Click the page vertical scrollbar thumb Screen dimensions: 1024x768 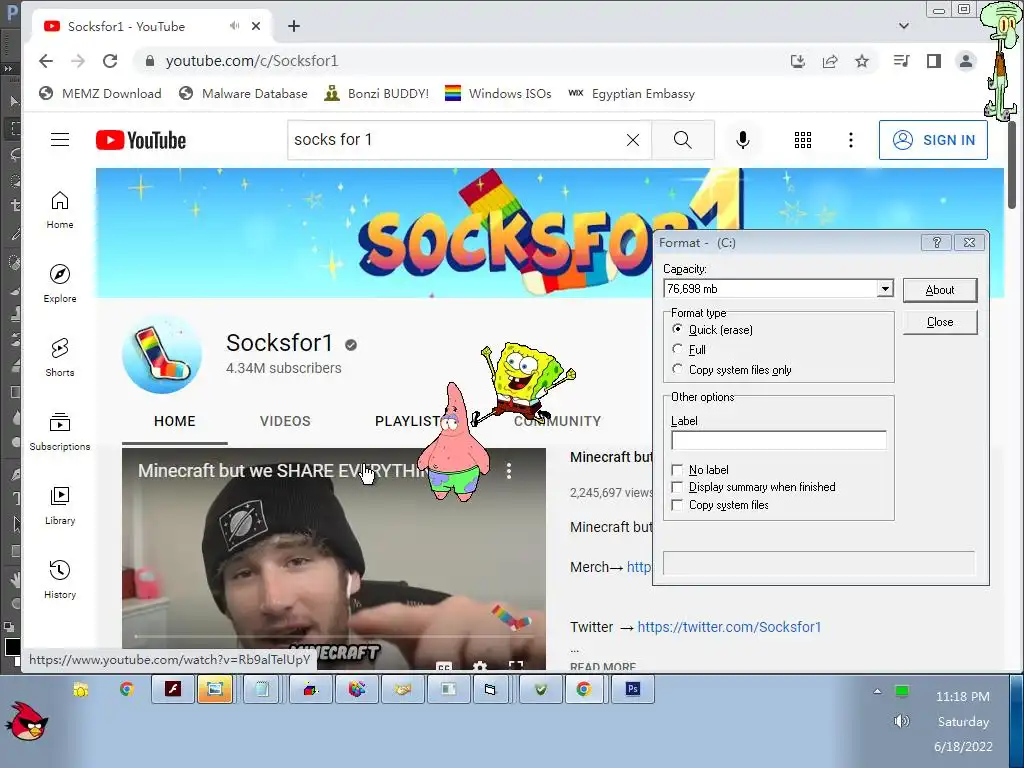click(1012, 163)
